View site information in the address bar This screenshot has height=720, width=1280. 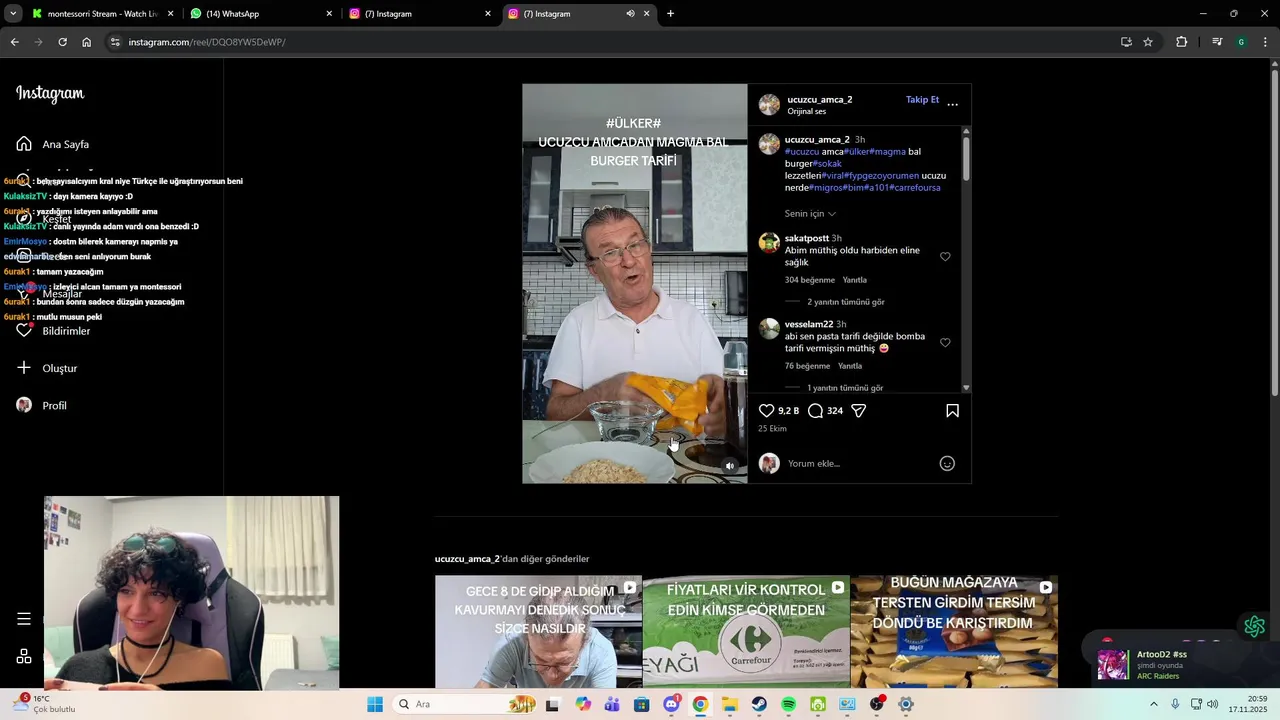[x=115, y=42]
